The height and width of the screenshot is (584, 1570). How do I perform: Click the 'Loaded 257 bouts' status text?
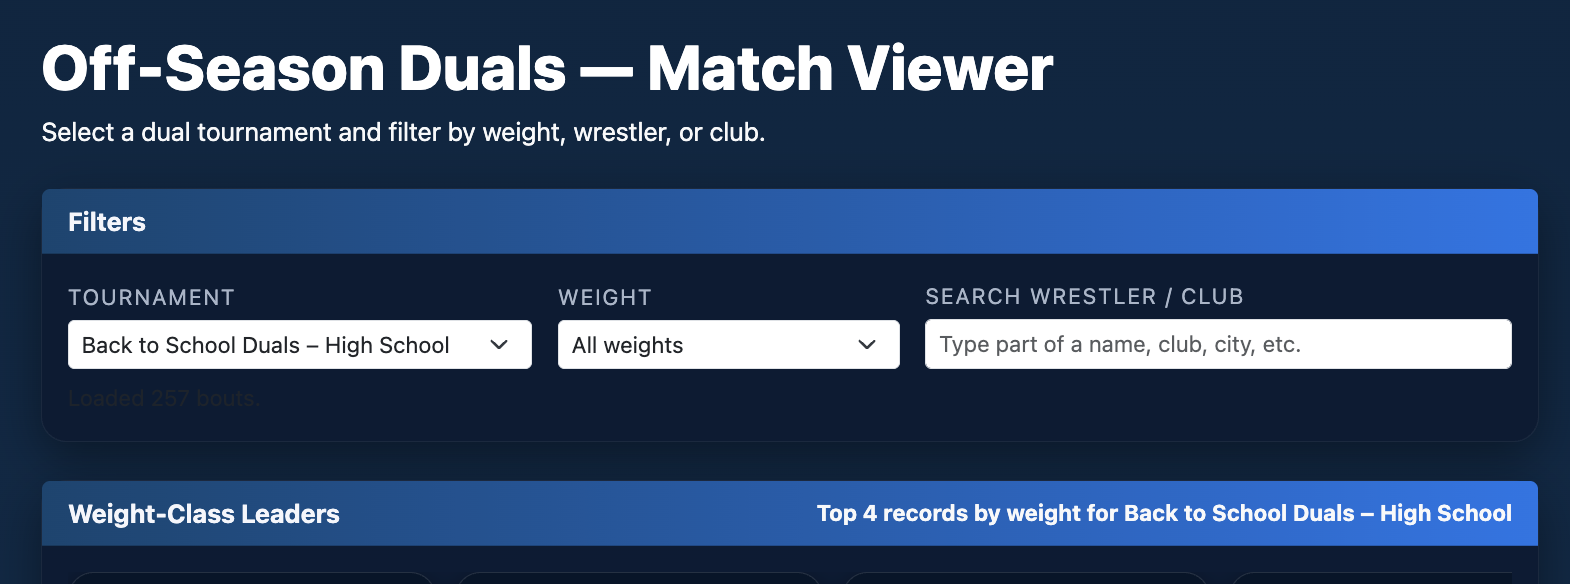click(164, 397)
